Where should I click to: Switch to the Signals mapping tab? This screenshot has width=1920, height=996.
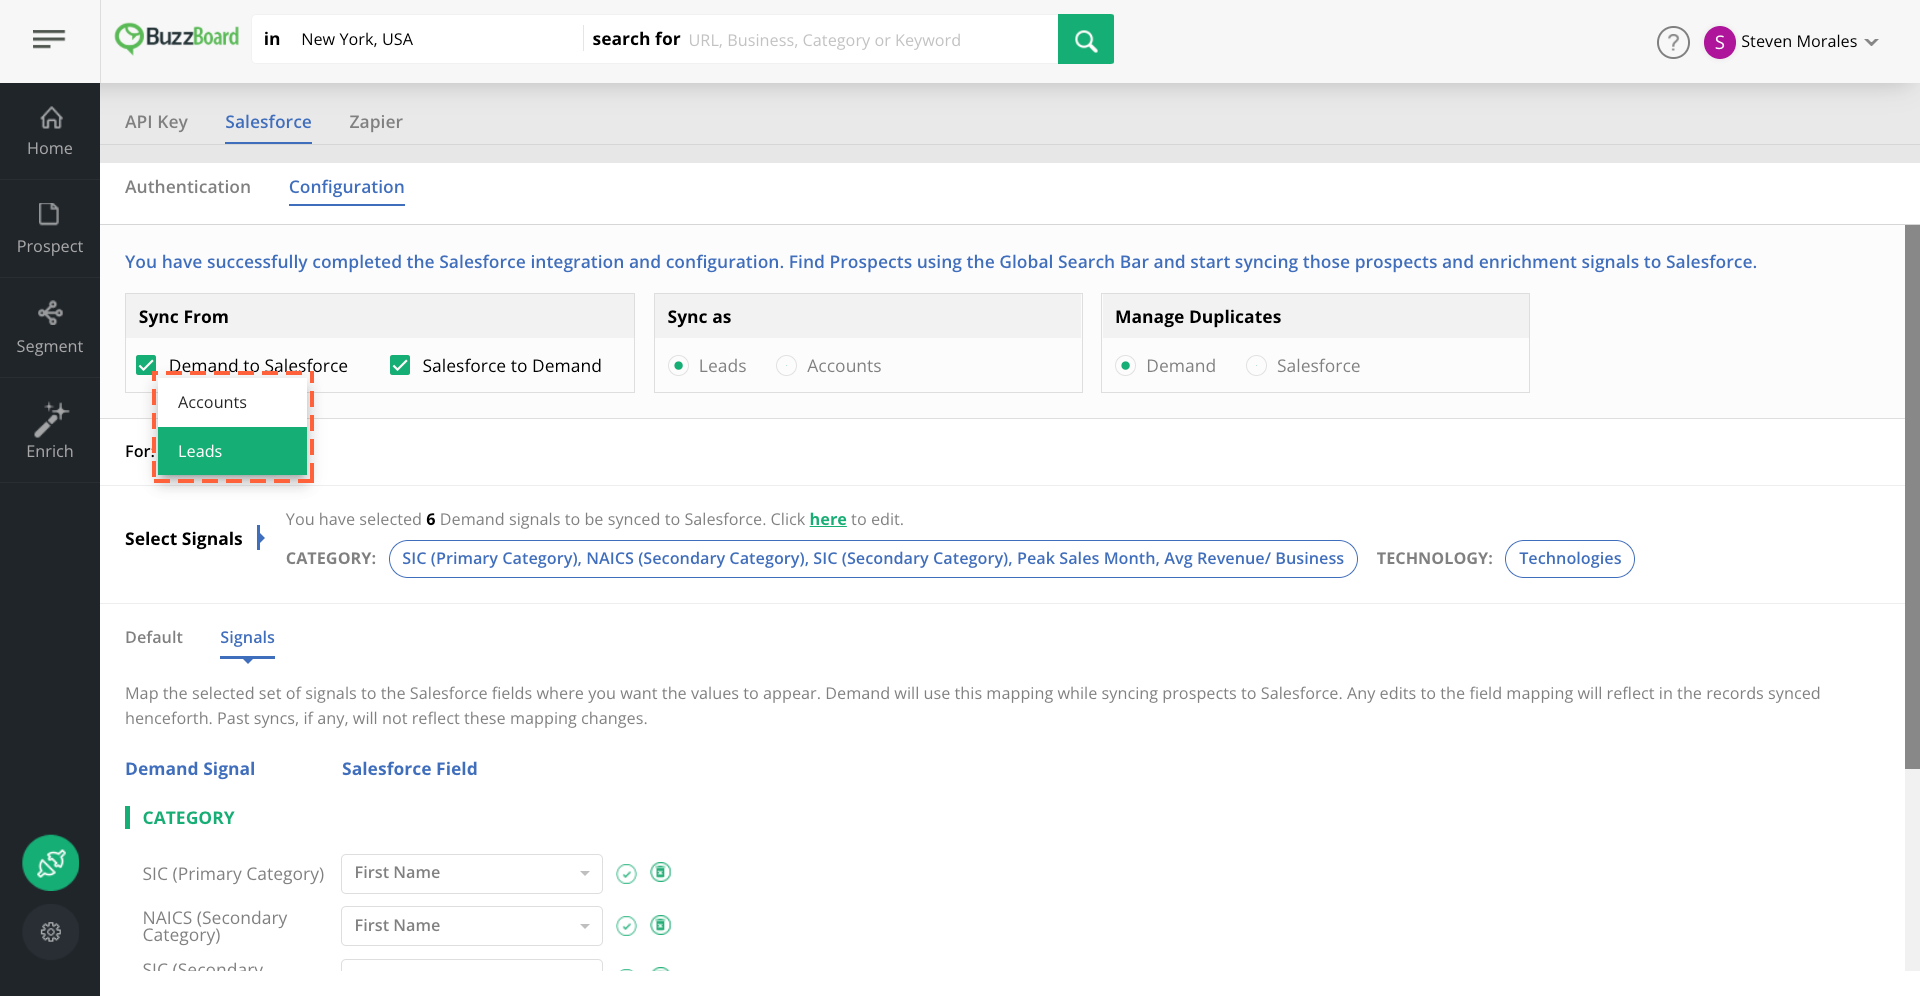[247, 637]
